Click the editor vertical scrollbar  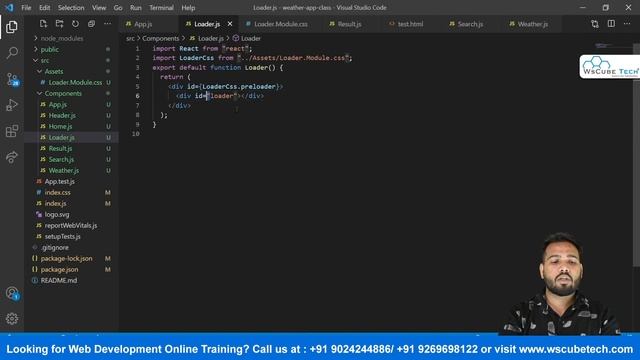[636, 155]
